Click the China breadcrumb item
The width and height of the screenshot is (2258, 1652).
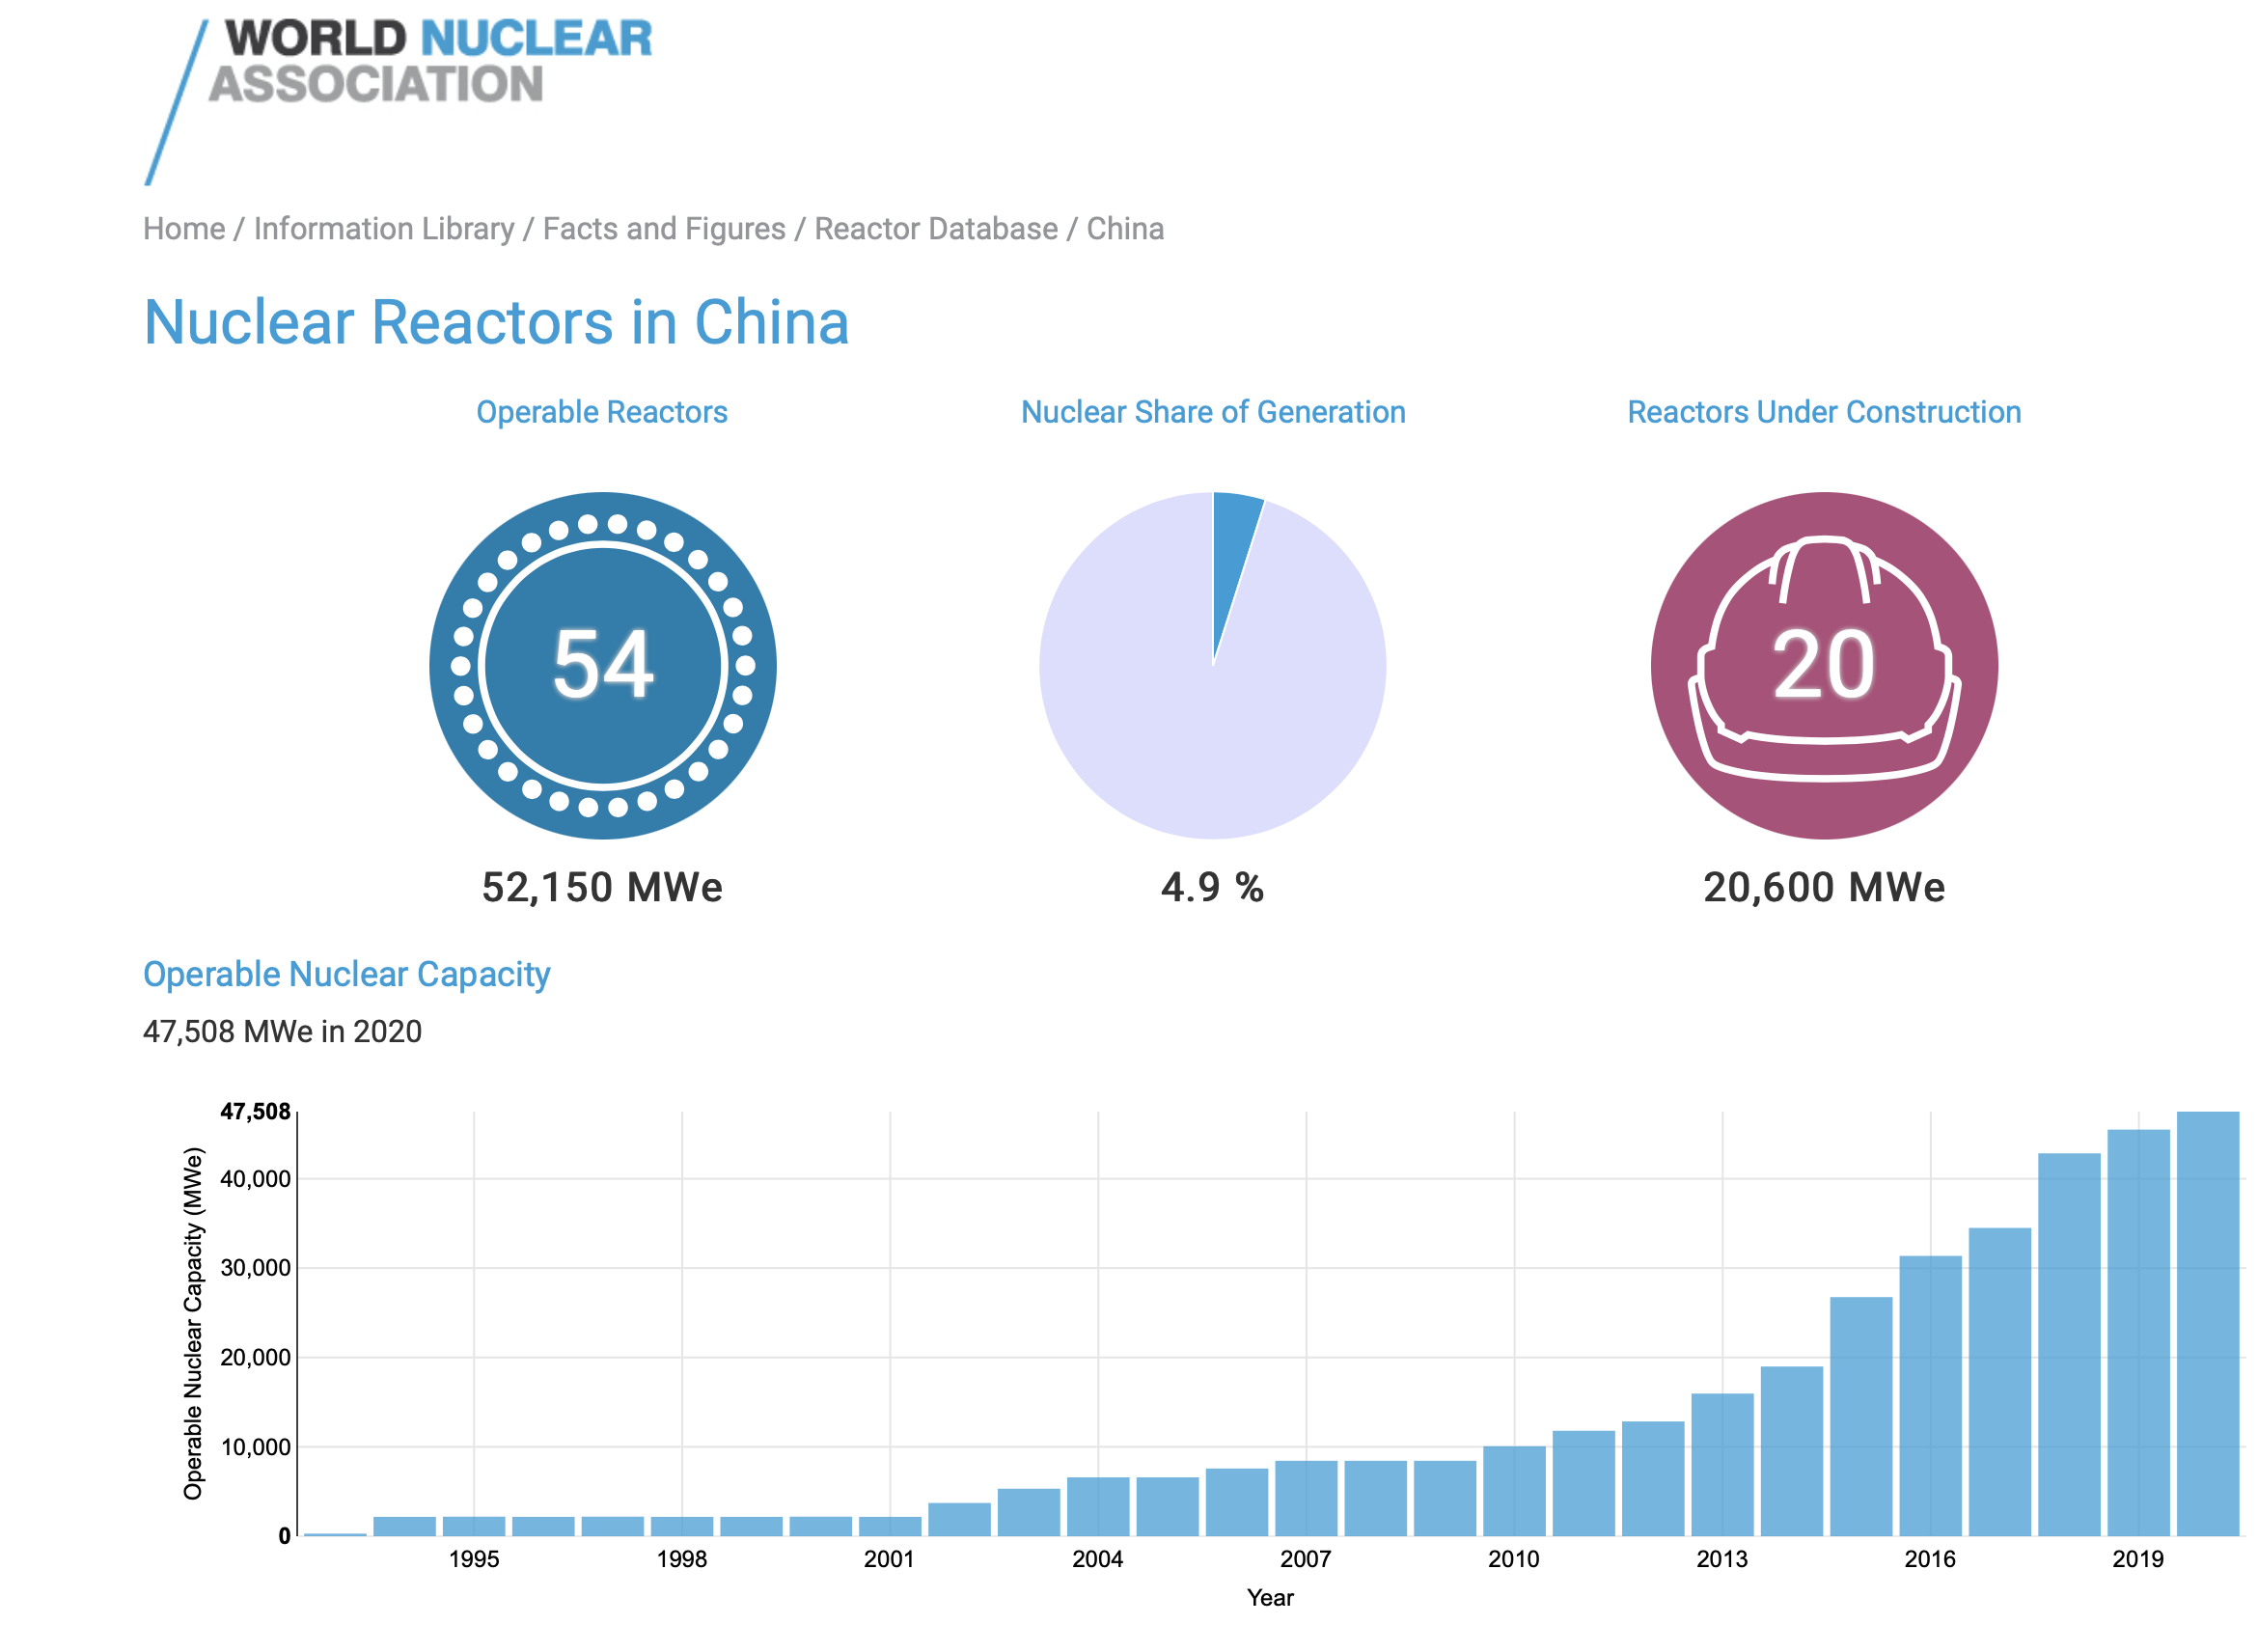(1124, 229)
